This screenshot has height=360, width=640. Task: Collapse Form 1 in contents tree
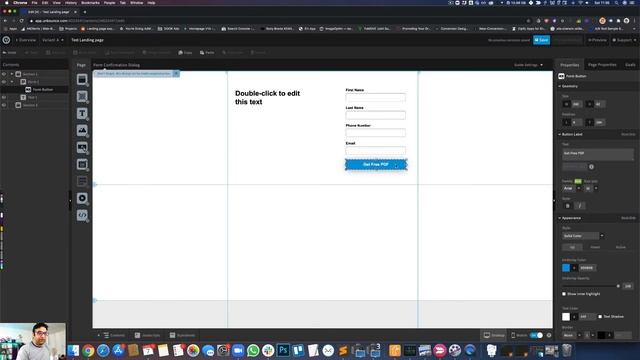point(12,82)
